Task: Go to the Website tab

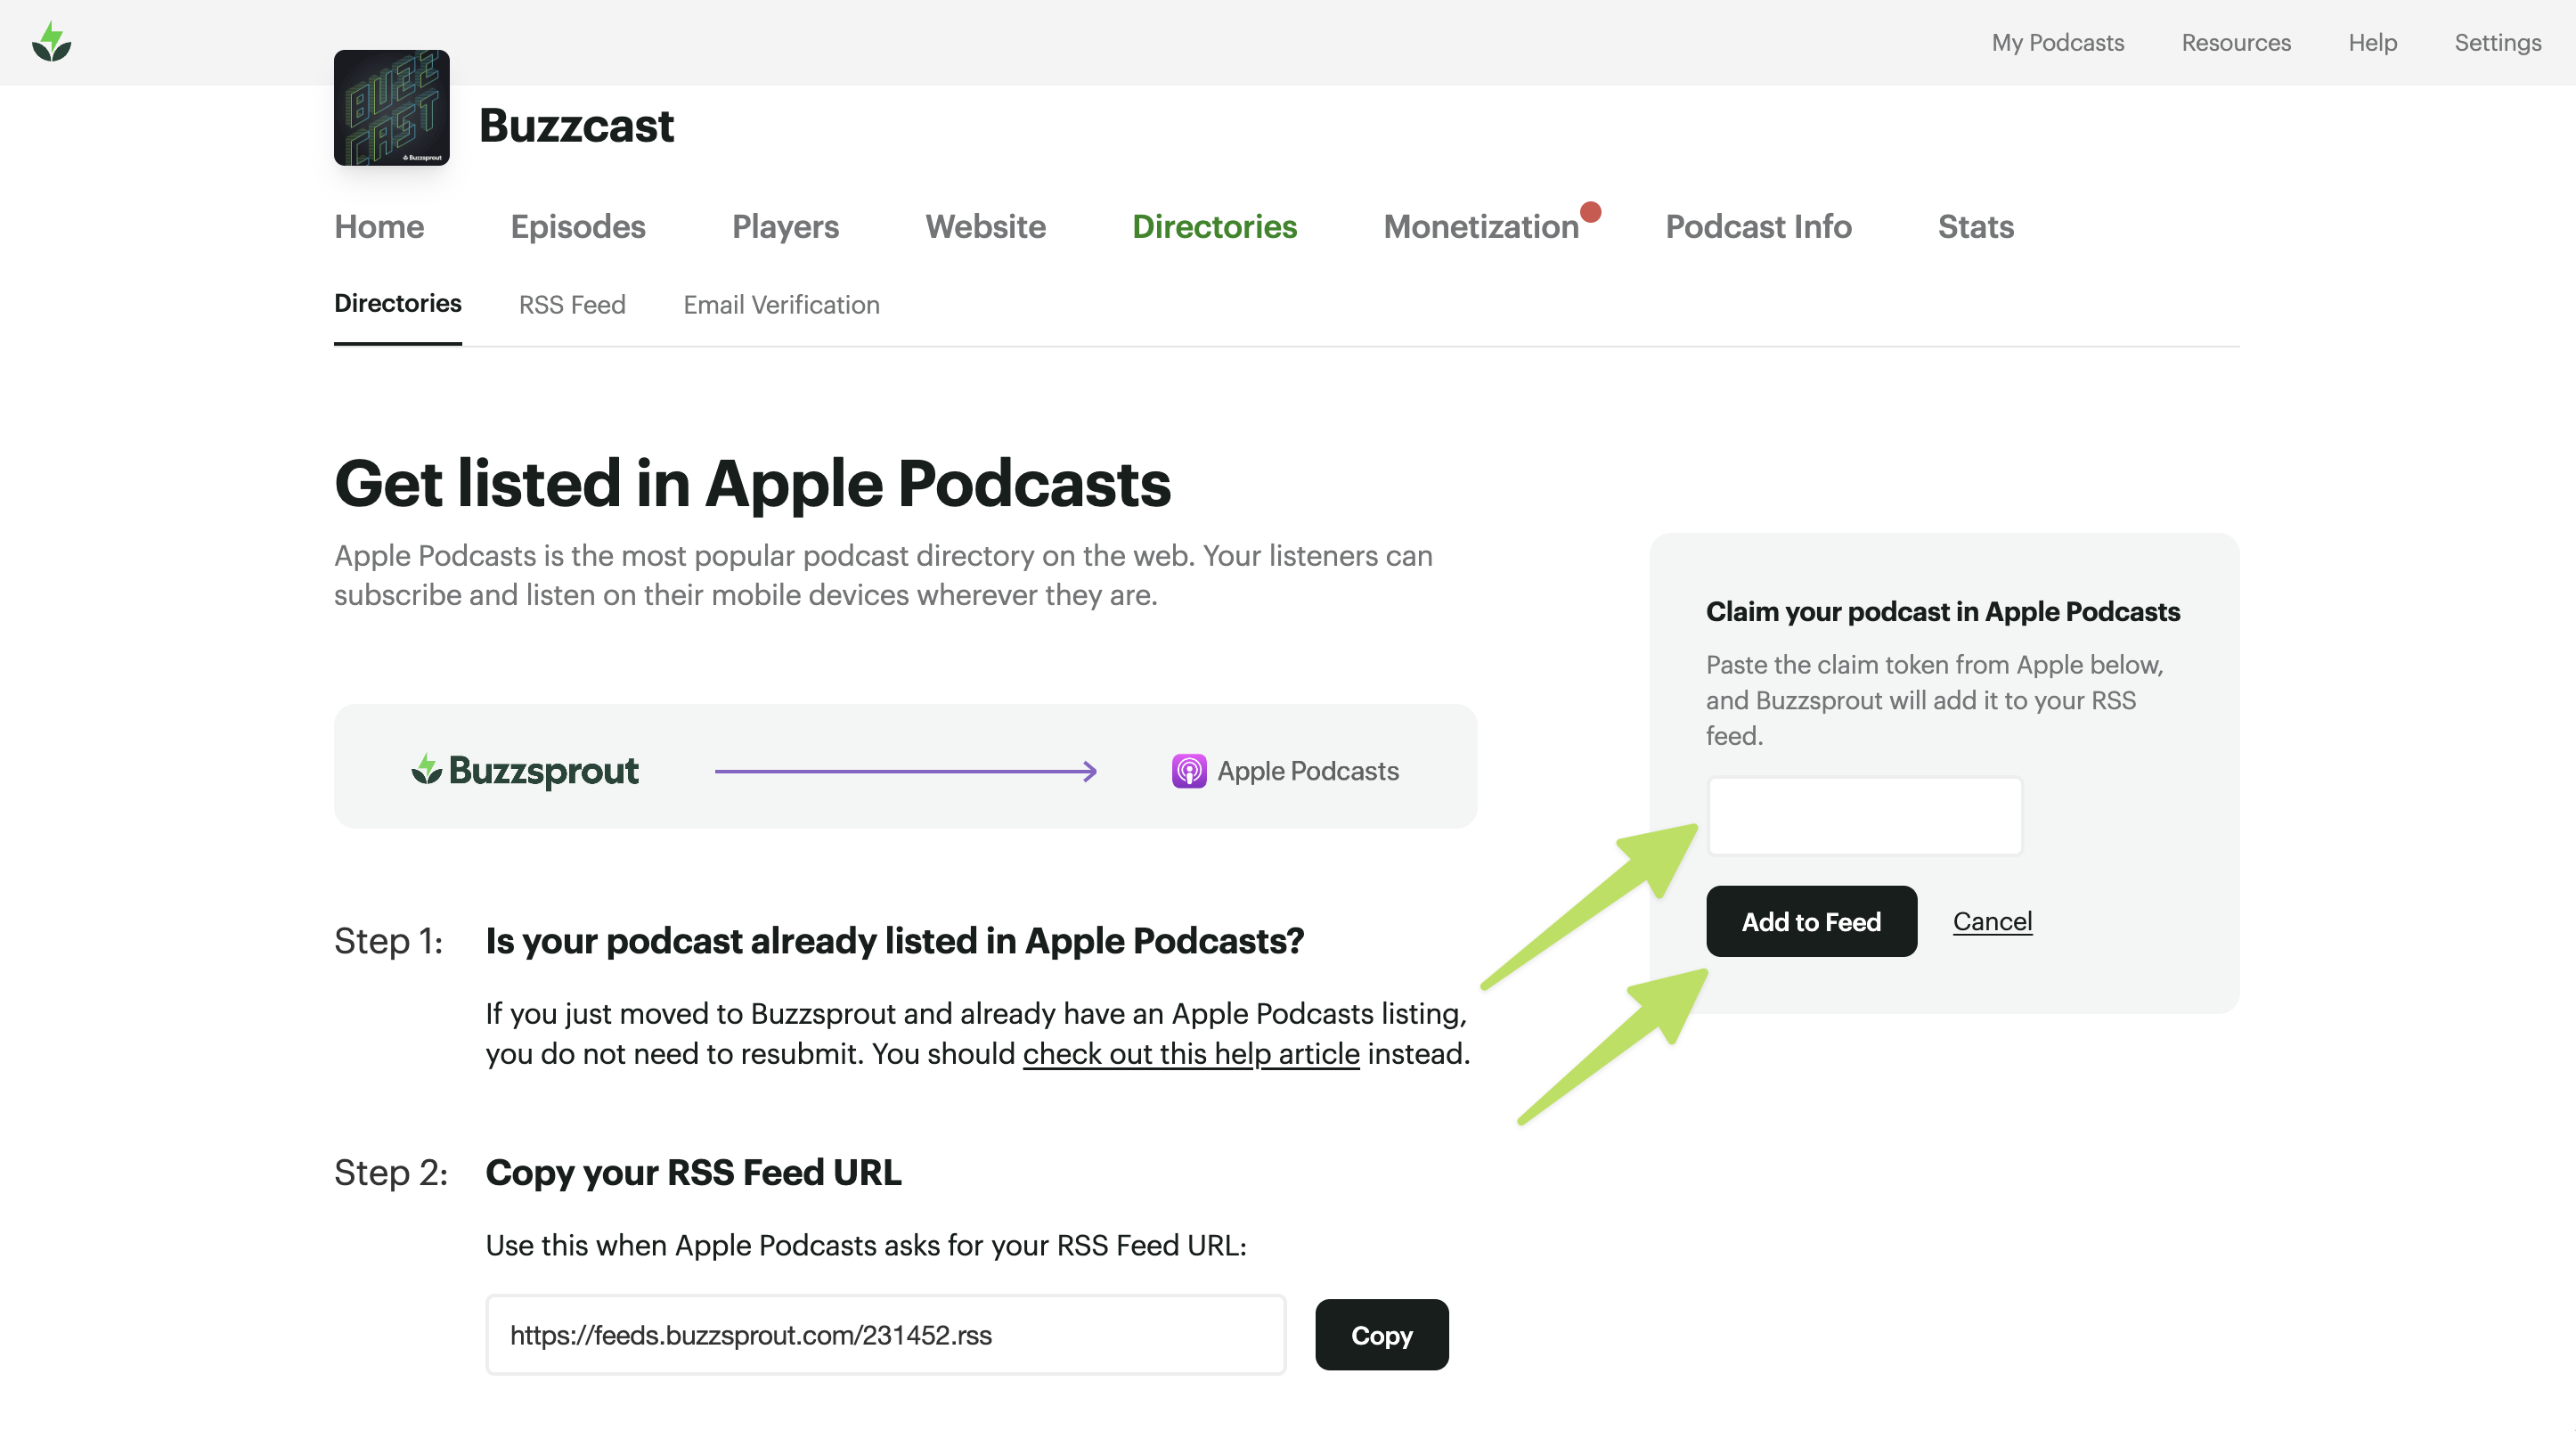Action: pyautogui.click(x=985, y=227)
